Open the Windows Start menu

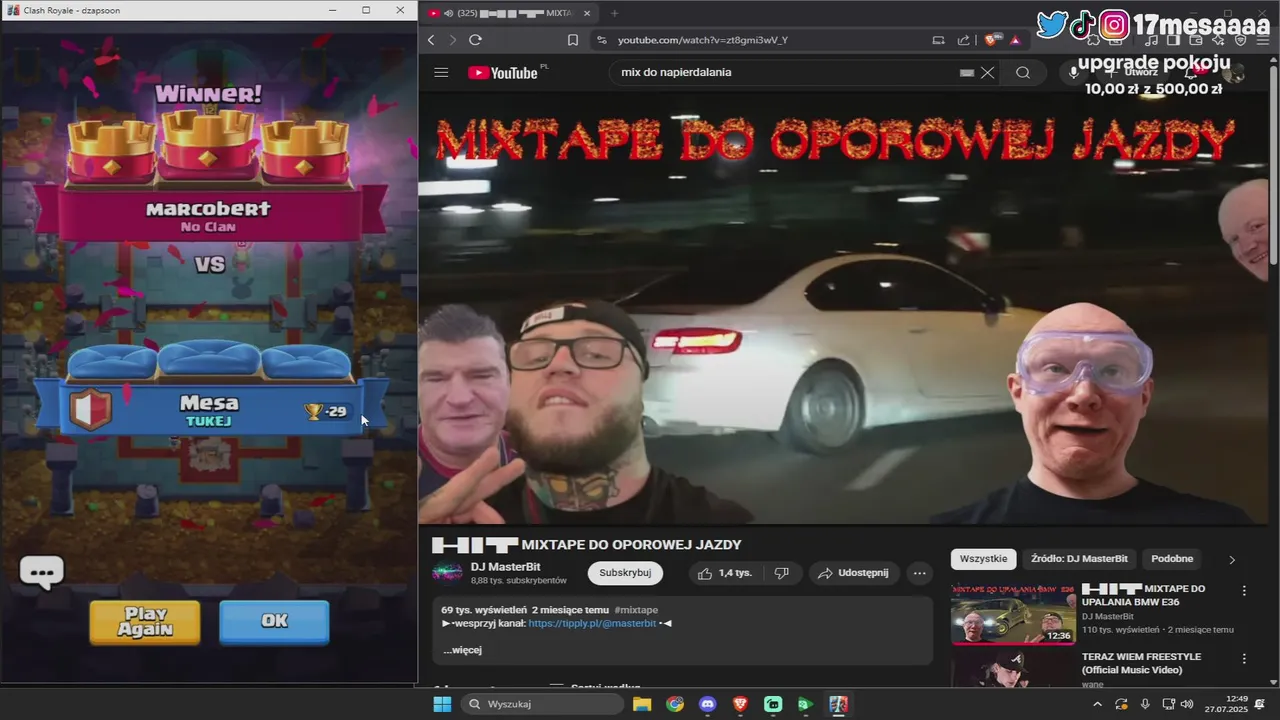(442, 704)
